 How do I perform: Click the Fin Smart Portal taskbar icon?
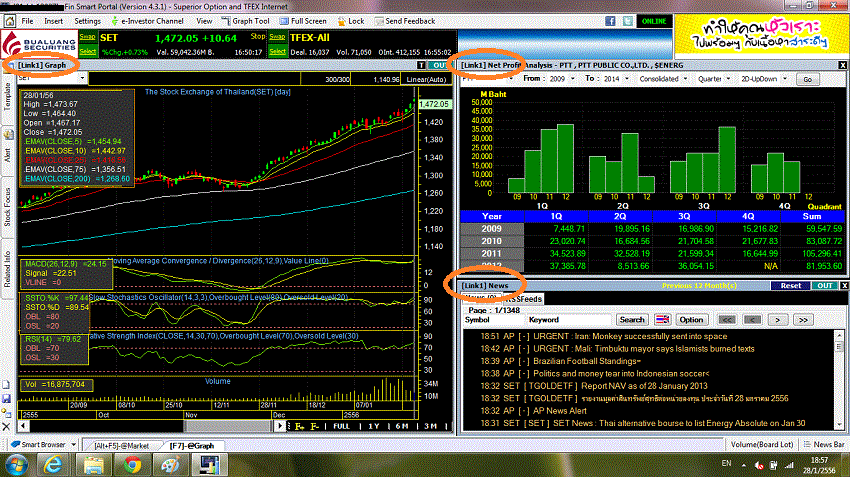(209, 465)
